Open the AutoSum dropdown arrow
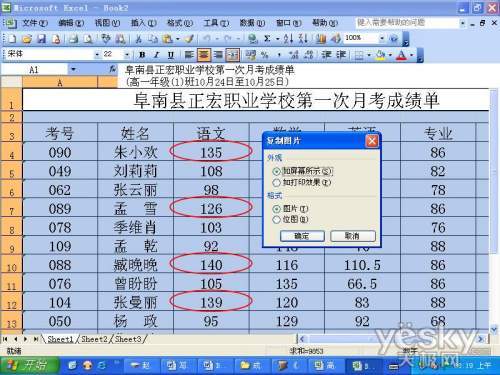500x375 pixels. tap(277, 39)
